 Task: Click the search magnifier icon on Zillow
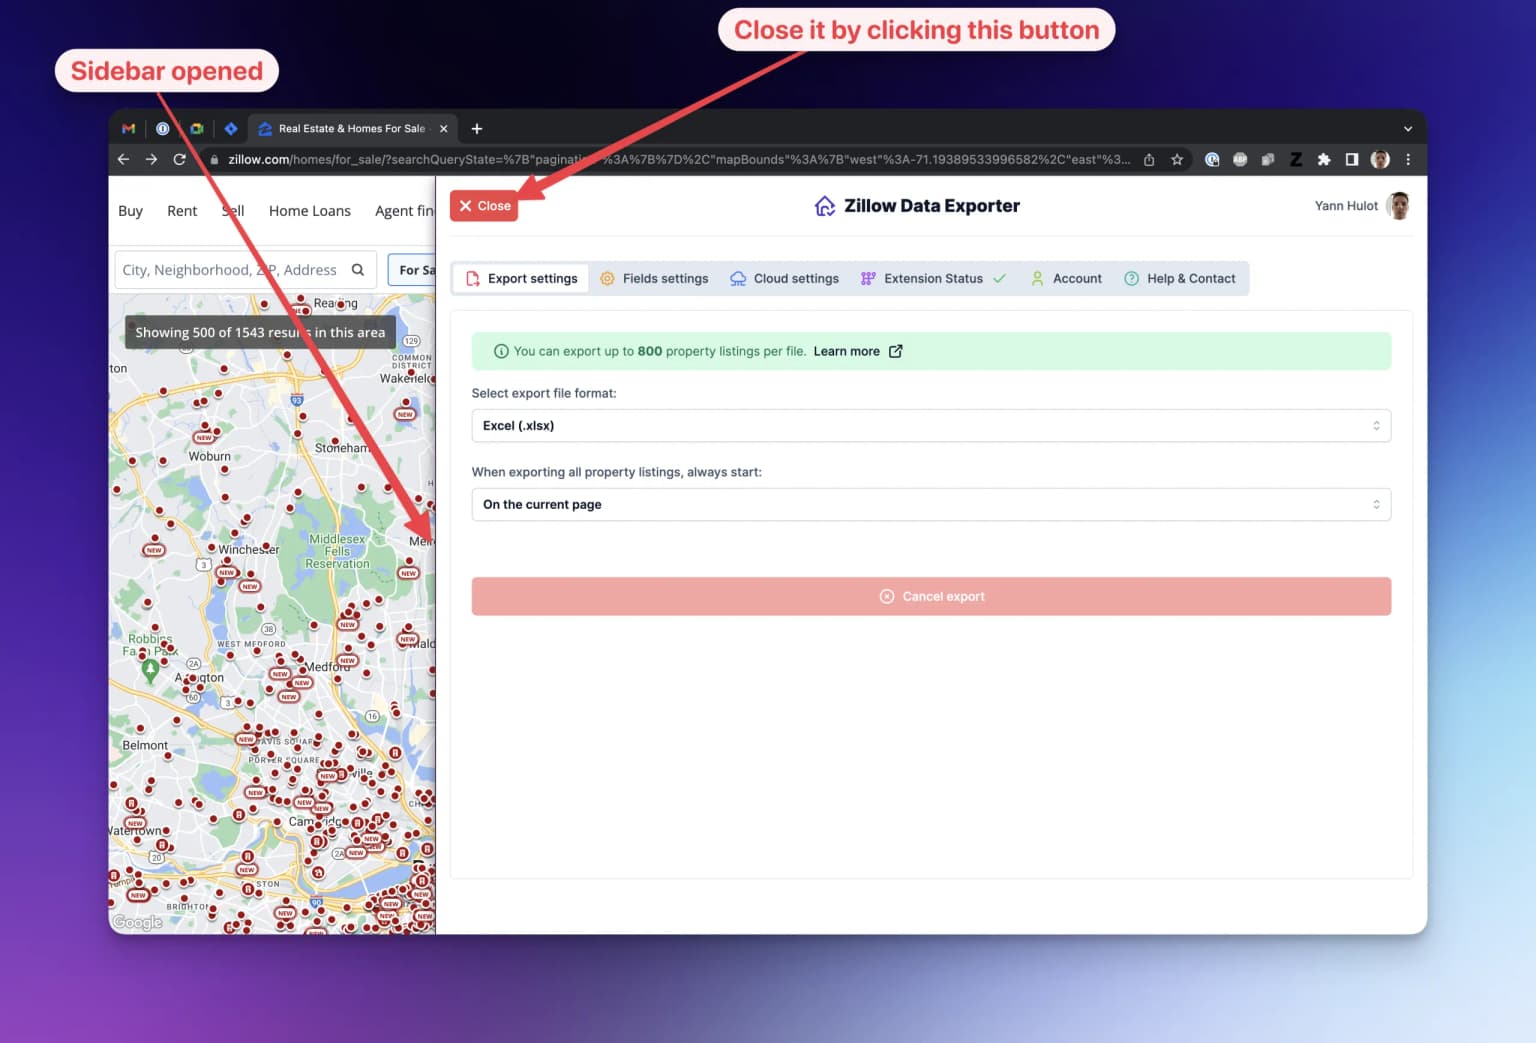[358, 270]
